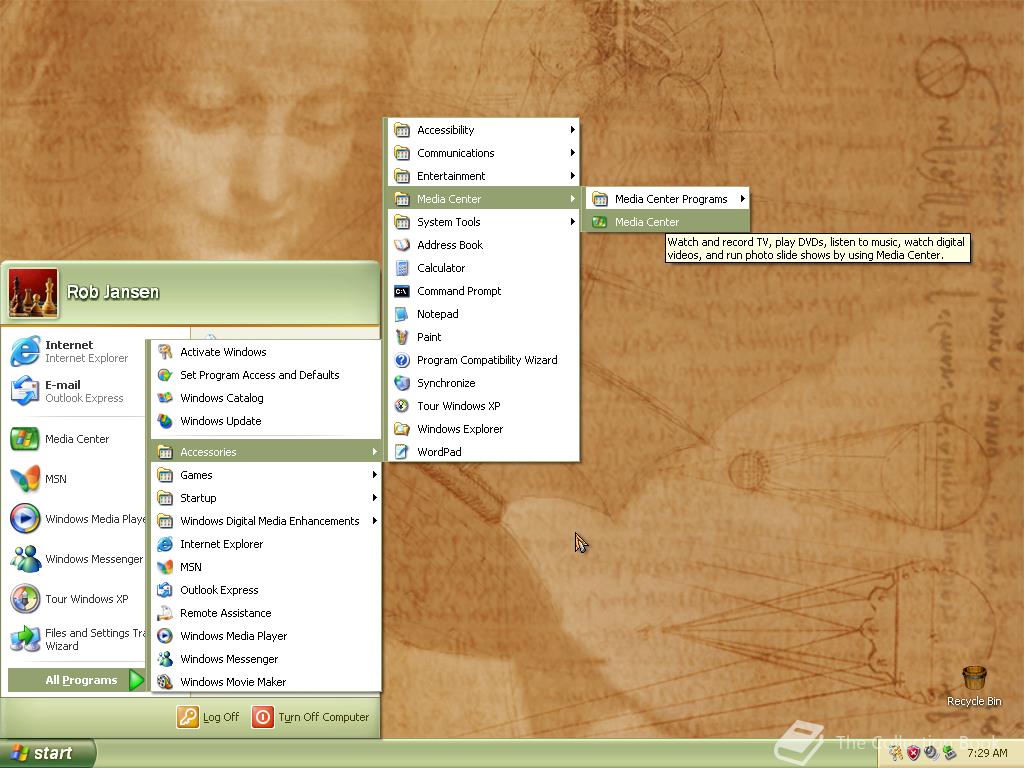
Task: Open Internet Explorer icon in All Programs list
Action: [x=165, y=544]
